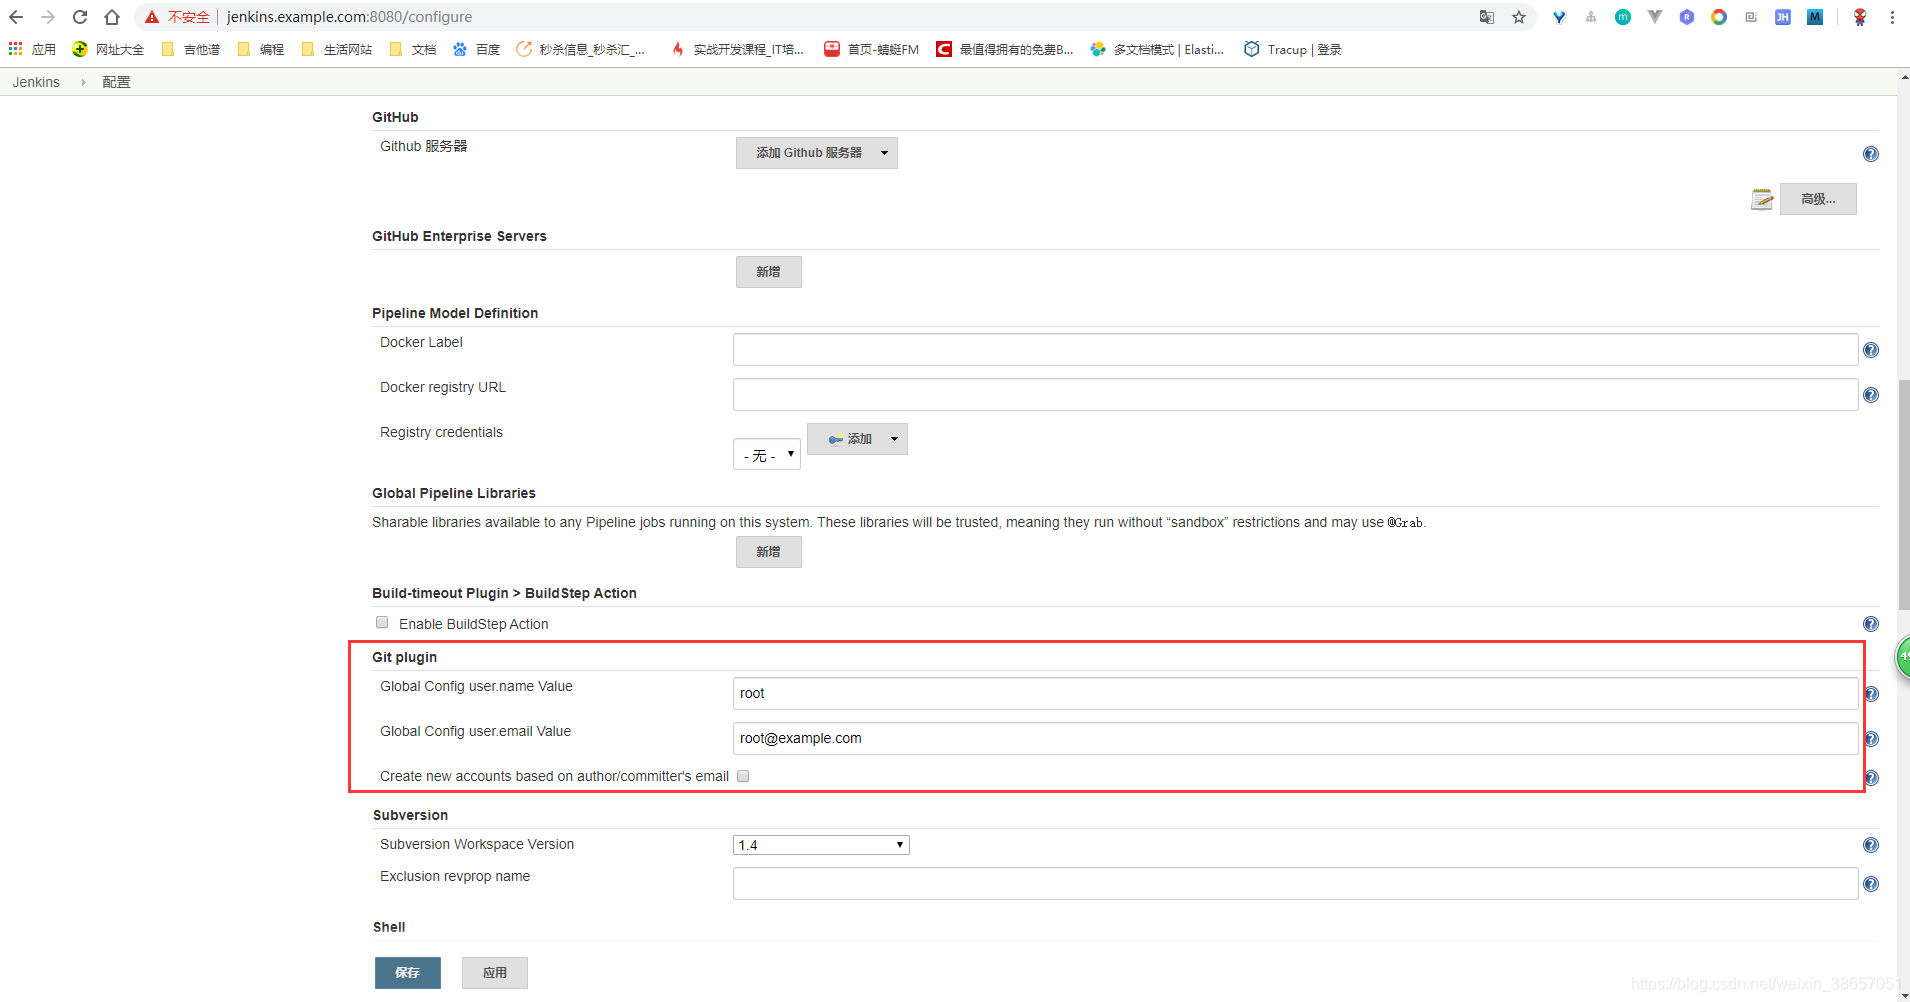Focus Exclusion revprop name input

[x=1295, y=884]
